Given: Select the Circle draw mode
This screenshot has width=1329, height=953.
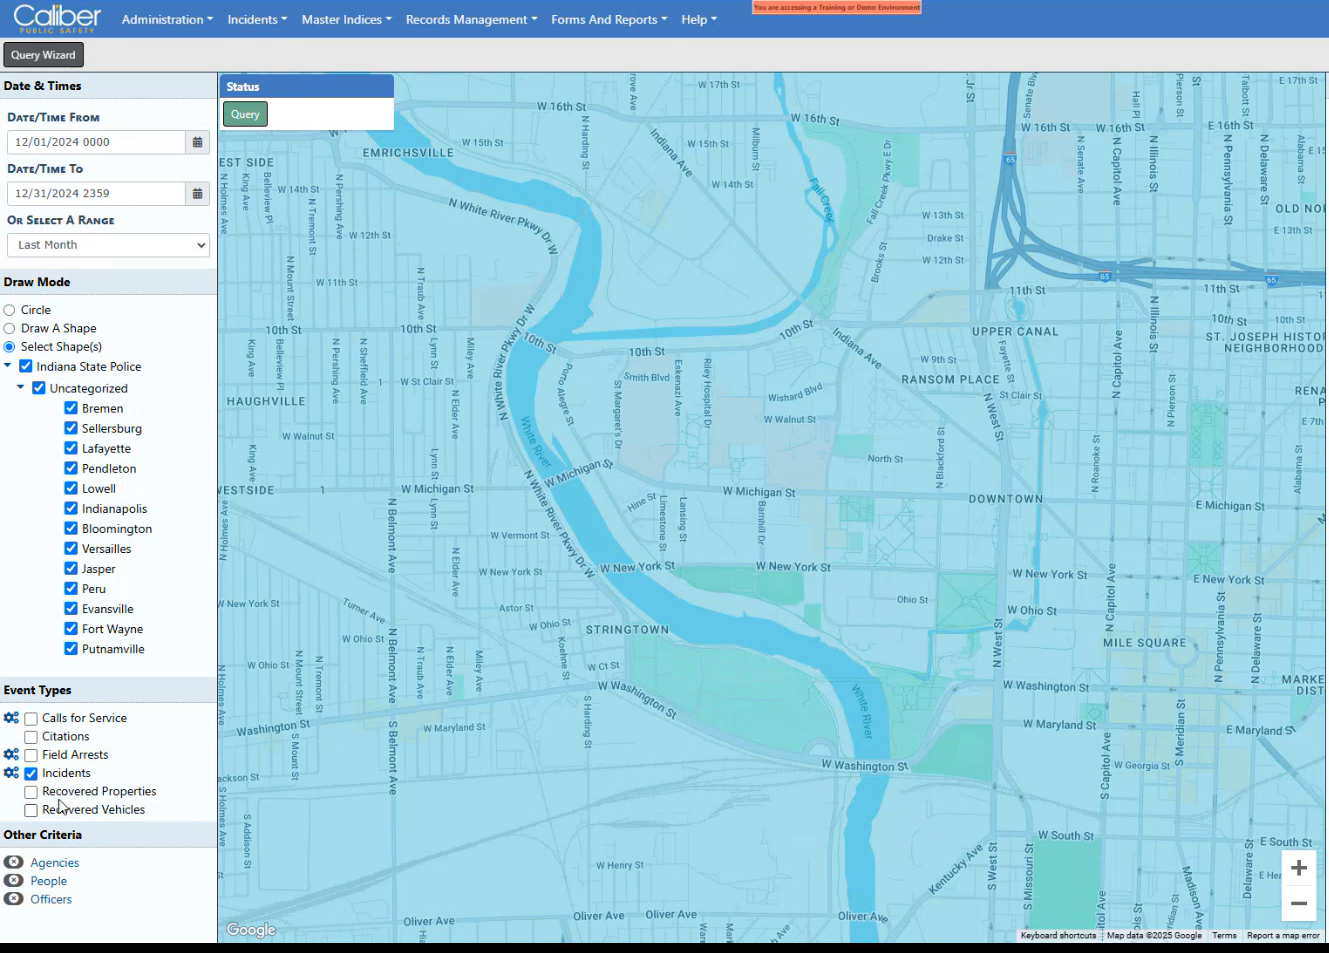Looking at the screenshot, I should pyautogui.click(x=10, y=311).
